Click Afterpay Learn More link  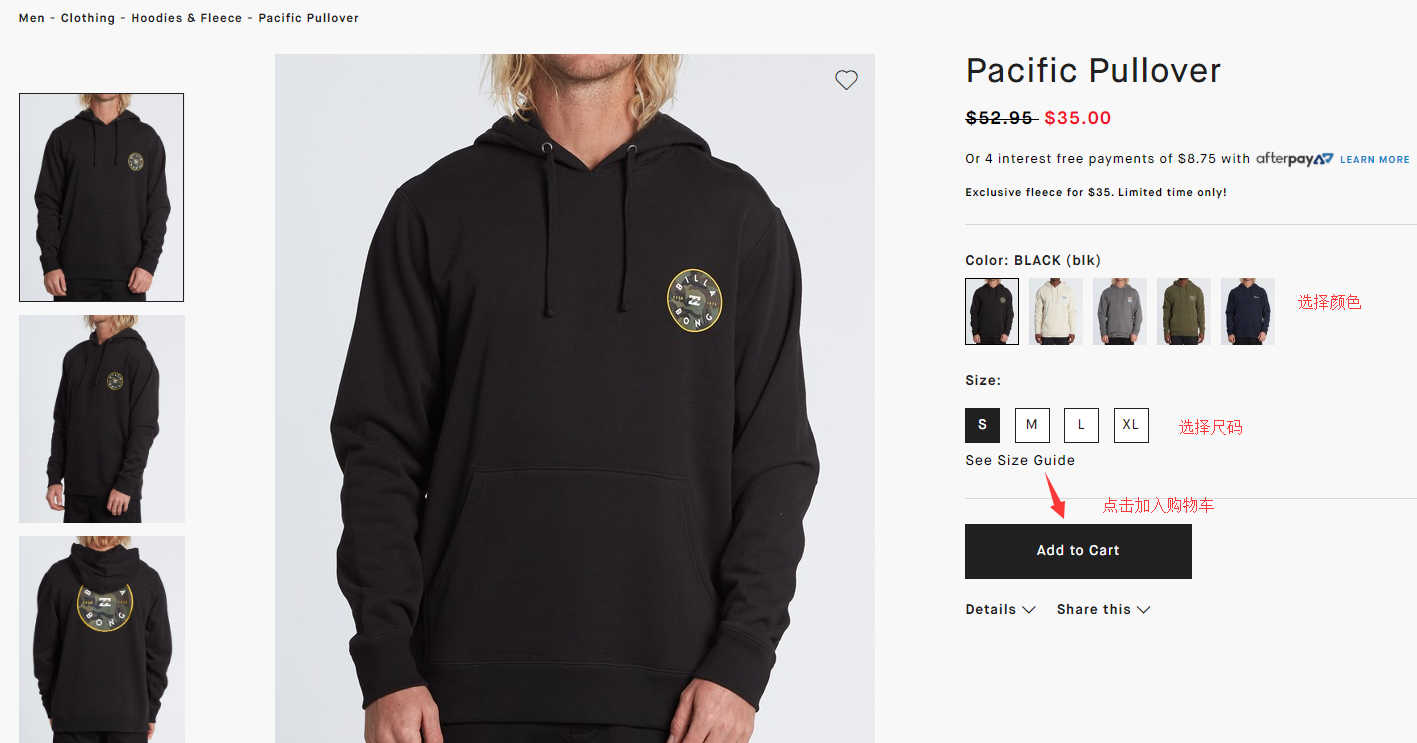[1374, 160]
